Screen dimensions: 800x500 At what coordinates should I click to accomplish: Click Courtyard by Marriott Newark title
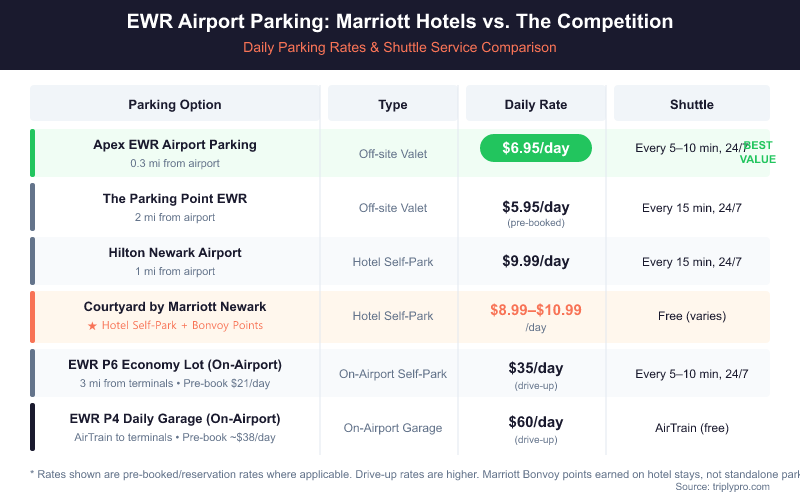pyautogui.click(x=175, y=307)
